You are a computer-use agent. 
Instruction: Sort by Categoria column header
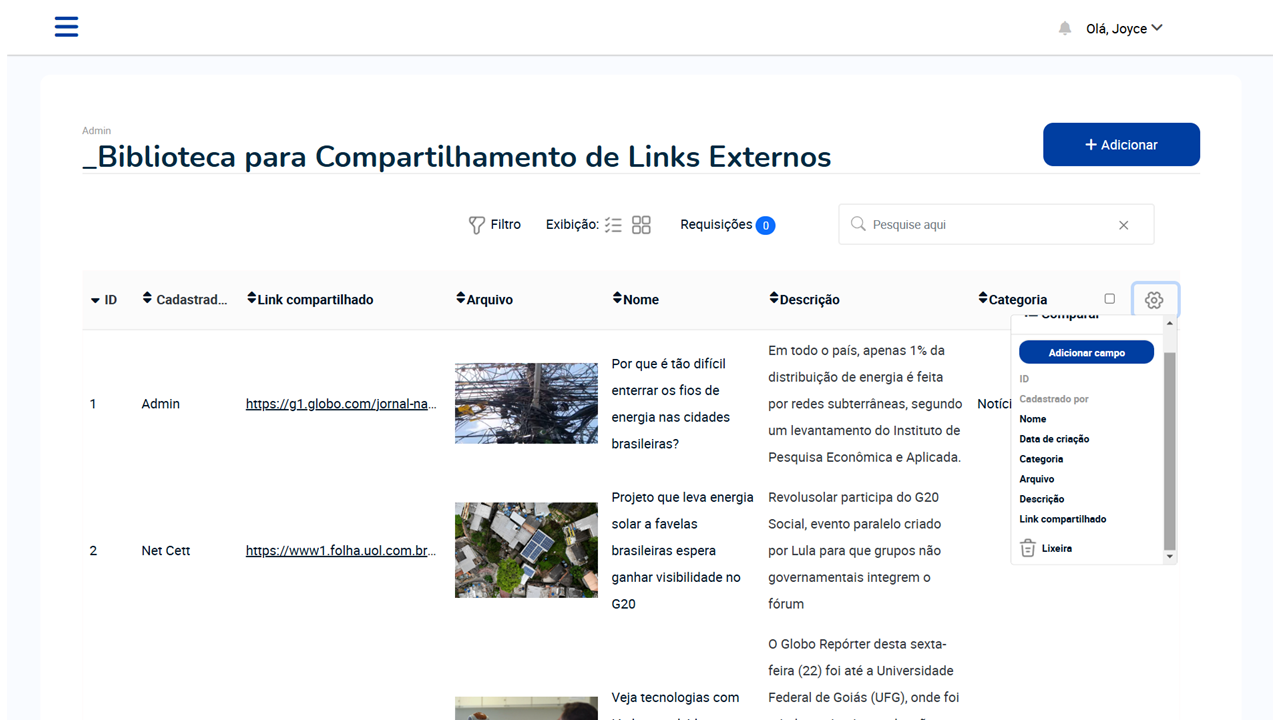pyautogui.click(x=1012, y=299)
